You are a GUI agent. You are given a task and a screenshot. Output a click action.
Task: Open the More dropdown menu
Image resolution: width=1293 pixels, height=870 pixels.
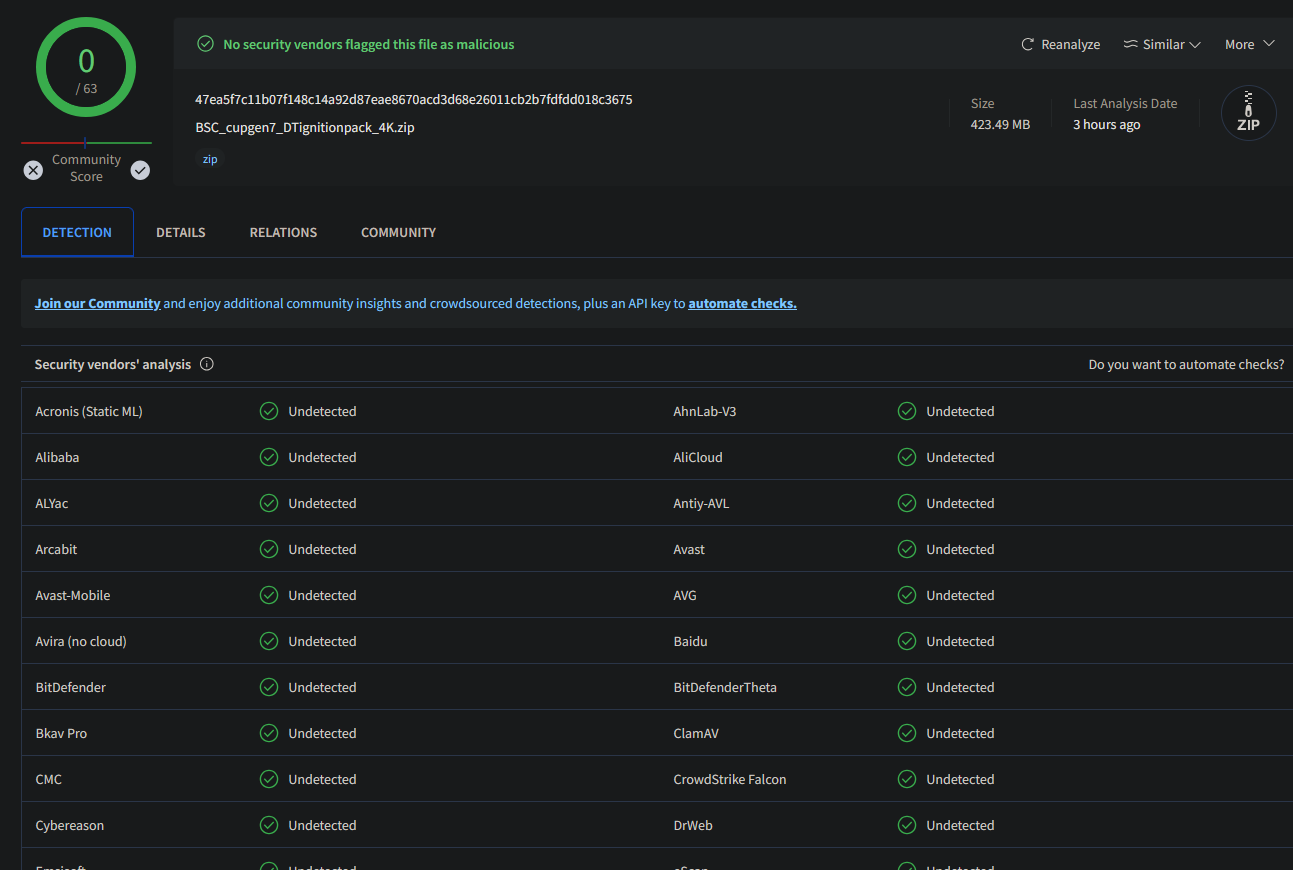pyautogui.click(x=1249, y=45)
